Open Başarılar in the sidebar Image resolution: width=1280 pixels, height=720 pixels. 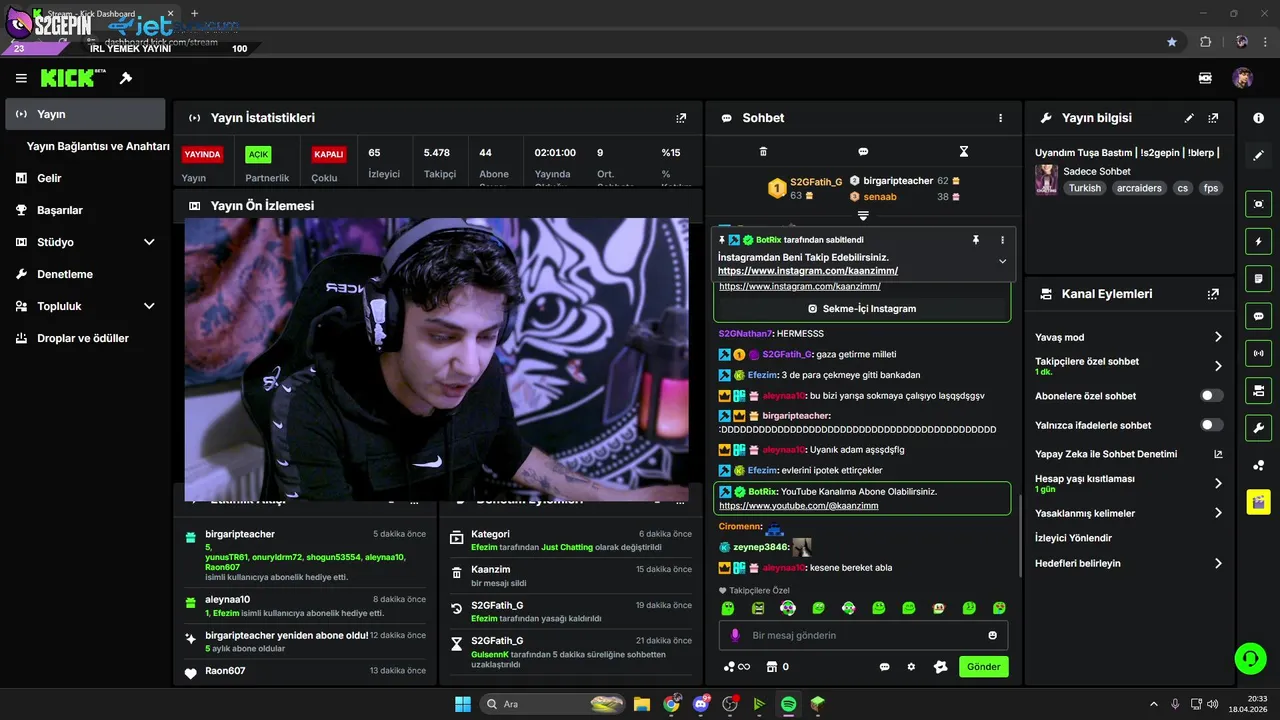coord(85,210)
